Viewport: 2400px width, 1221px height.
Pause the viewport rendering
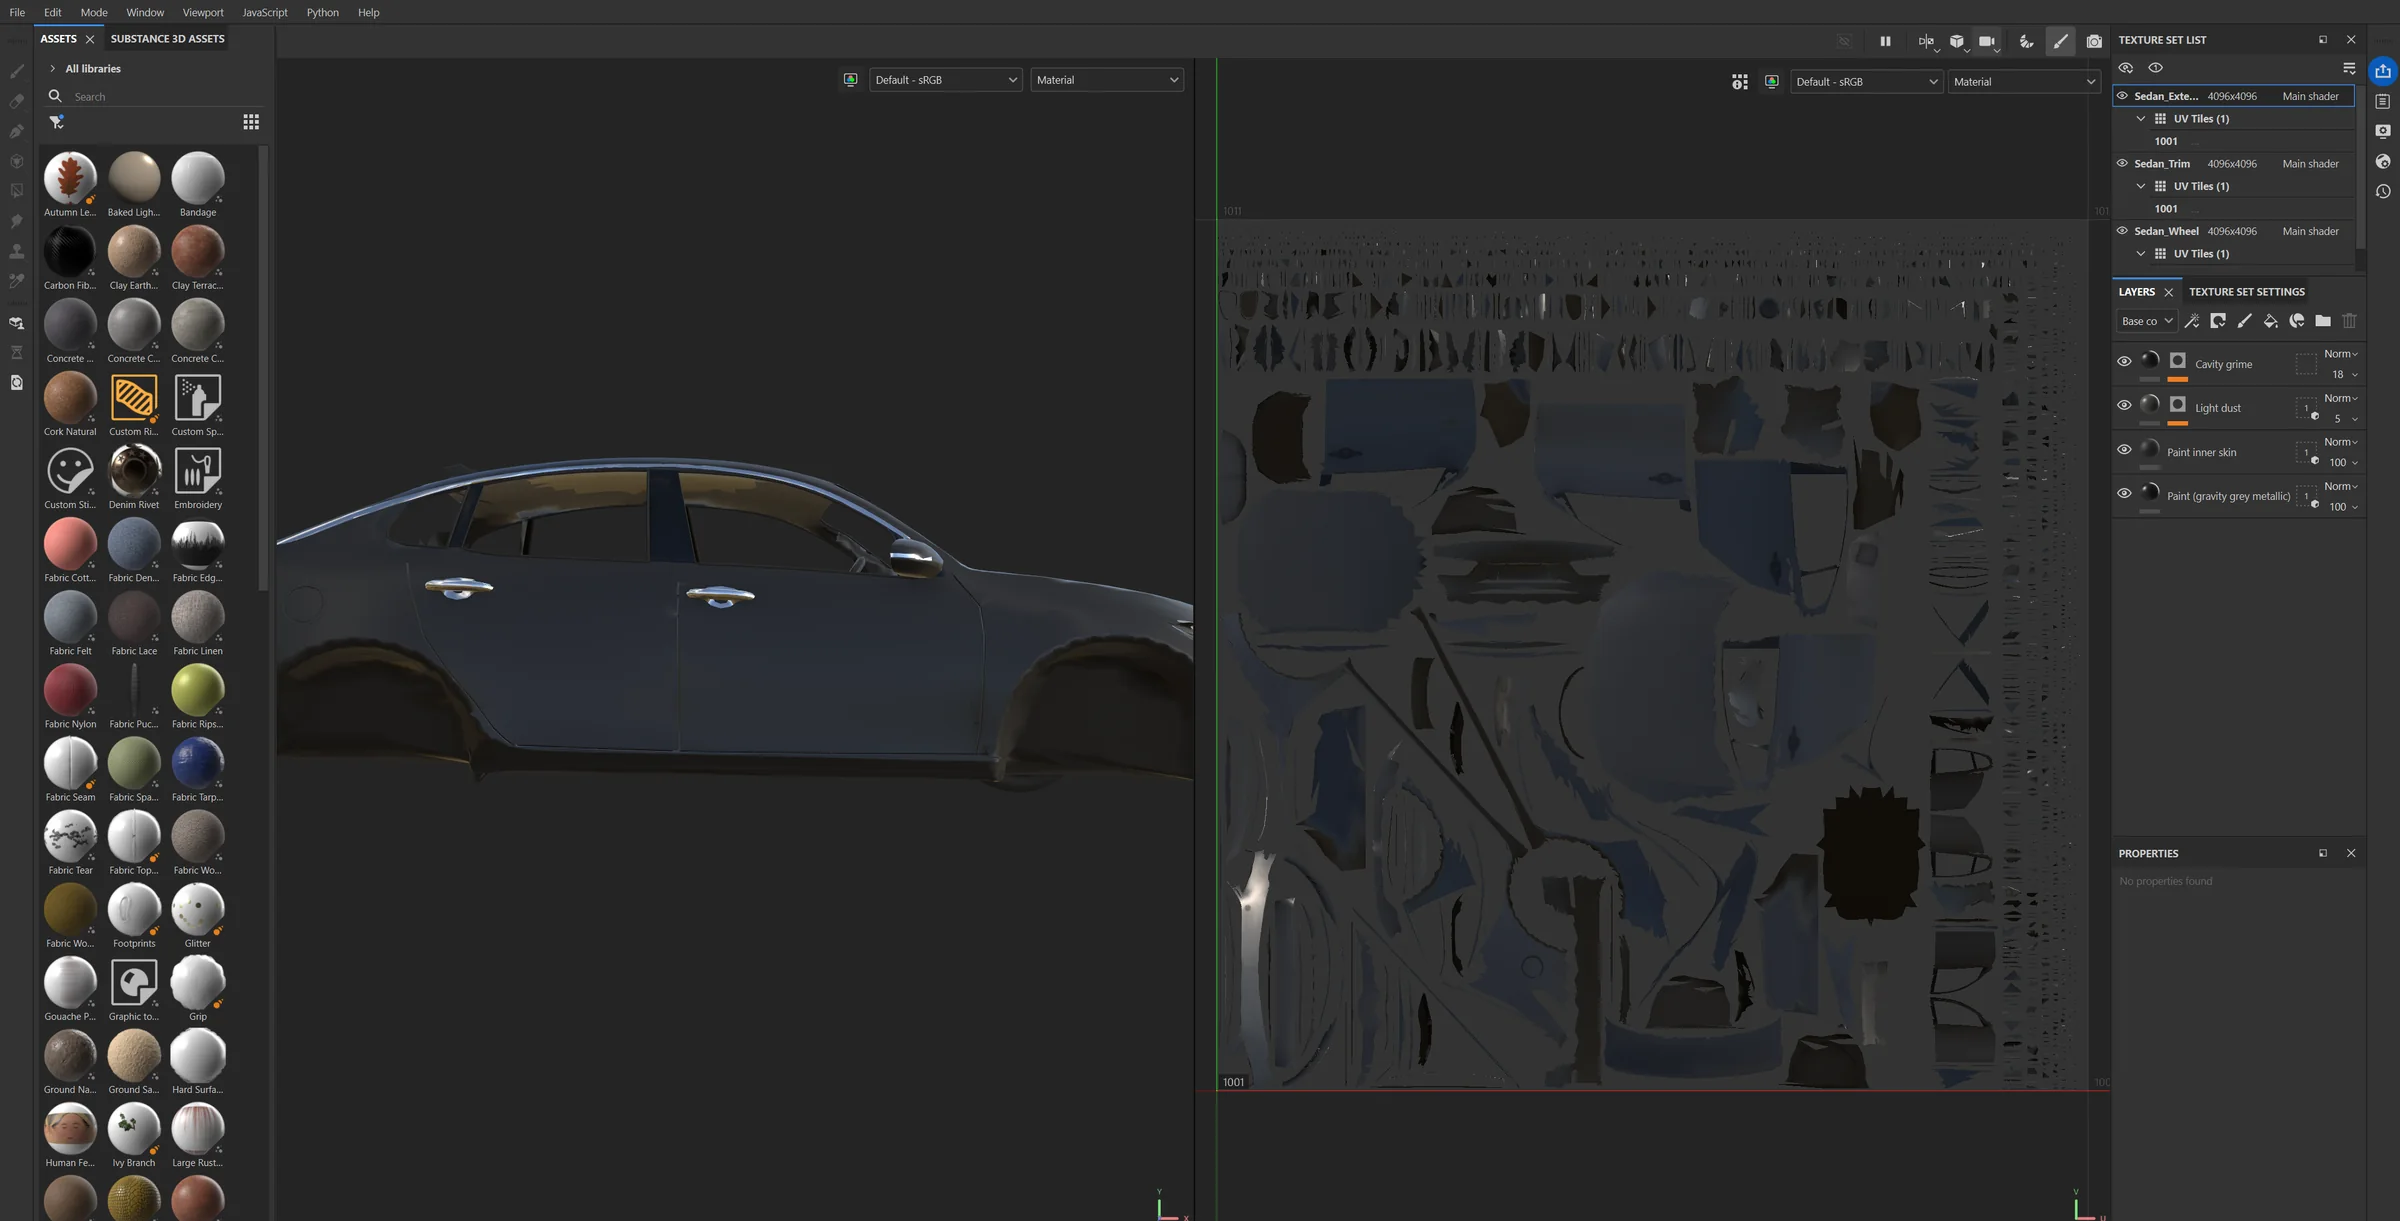[x=1885, y=41]
